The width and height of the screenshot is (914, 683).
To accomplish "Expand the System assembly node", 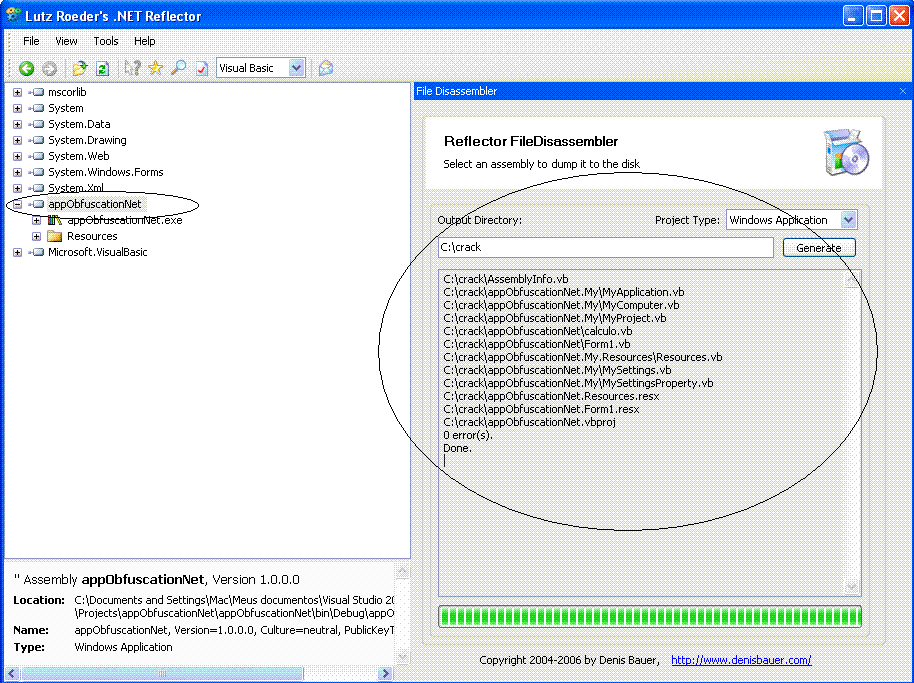I will coord(17,108).
